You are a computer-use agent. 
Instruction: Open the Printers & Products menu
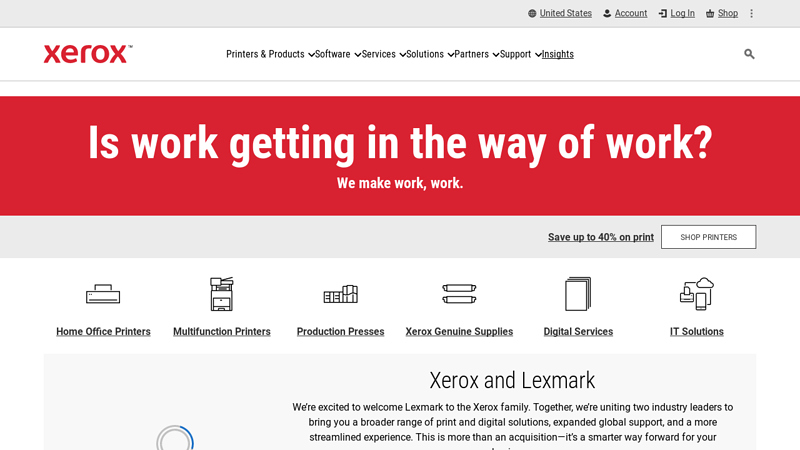point(265,54)
